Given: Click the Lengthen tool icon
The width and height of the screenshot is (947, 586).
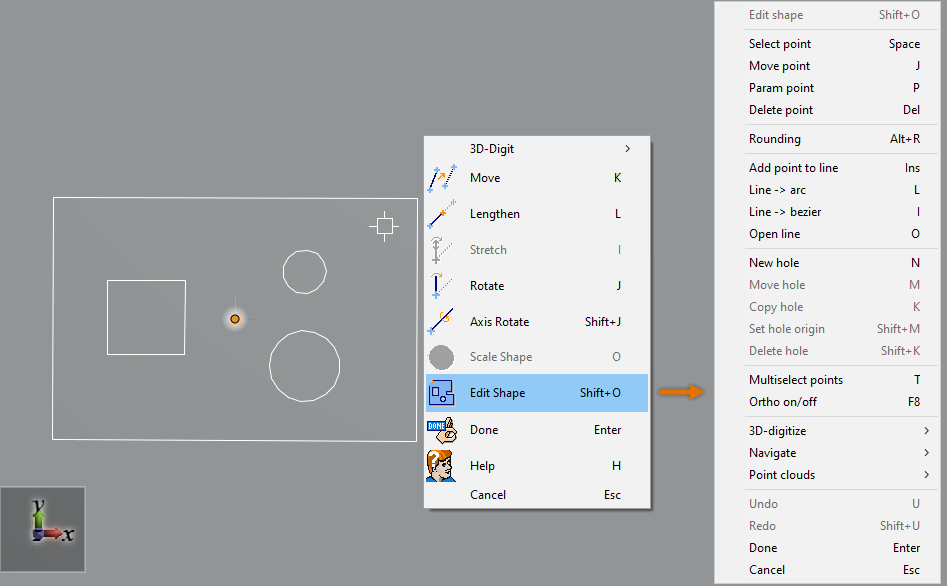Looking at the screenshot, I should (x=441, y=214).
